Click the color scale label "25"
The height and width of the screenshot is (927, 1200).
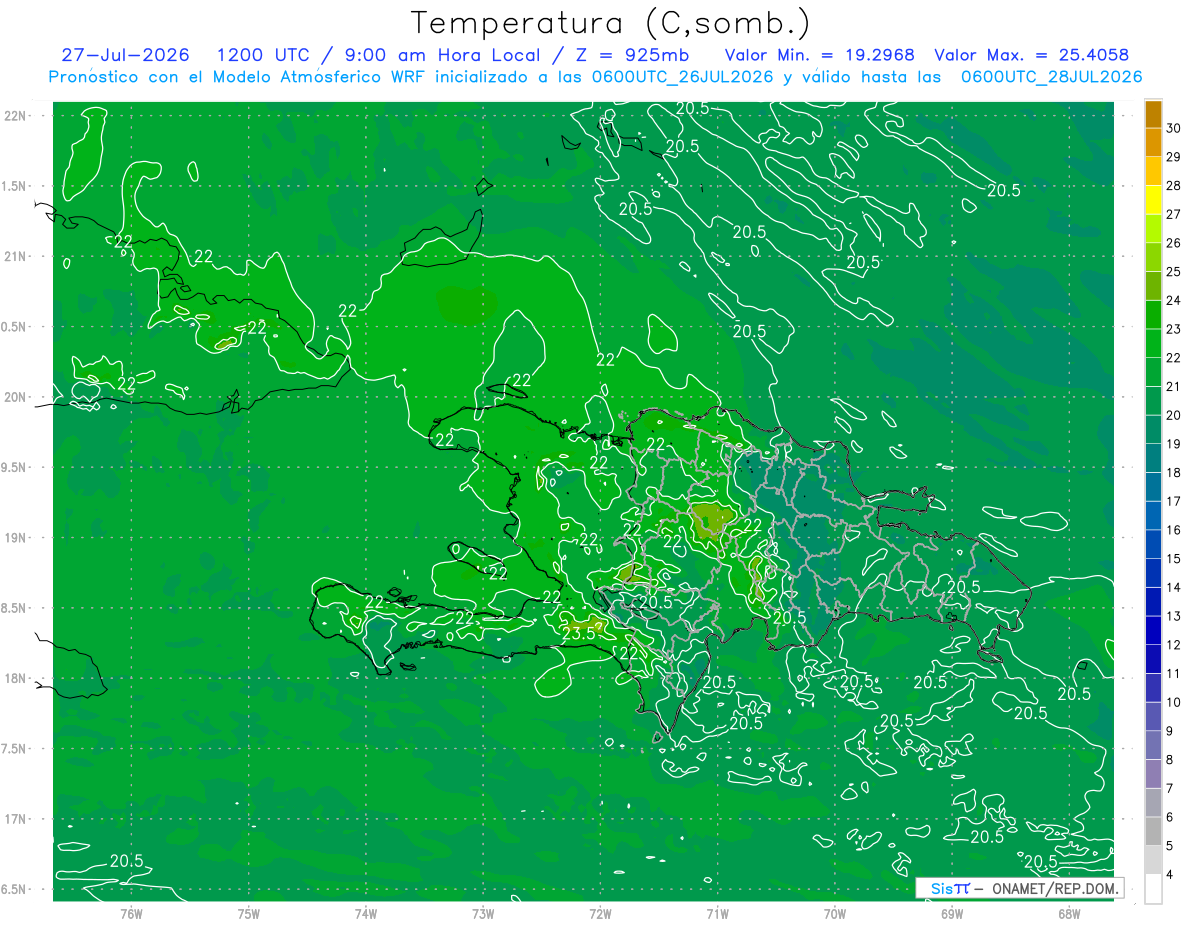click(x=1174, y=272)
